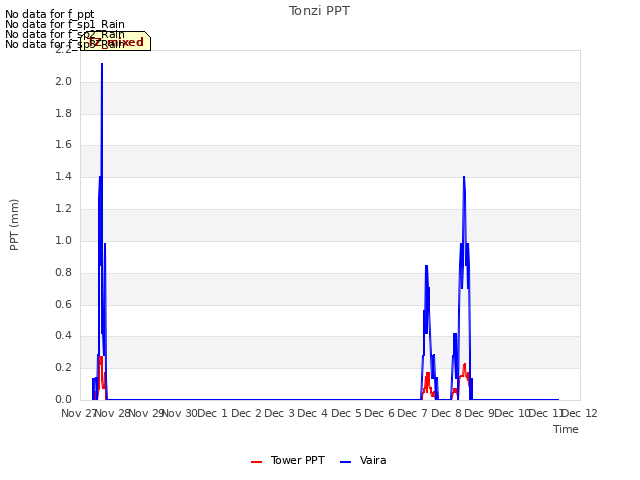
Task: Click the Dec 12 x-axis tick label
Action: (580, 413)
